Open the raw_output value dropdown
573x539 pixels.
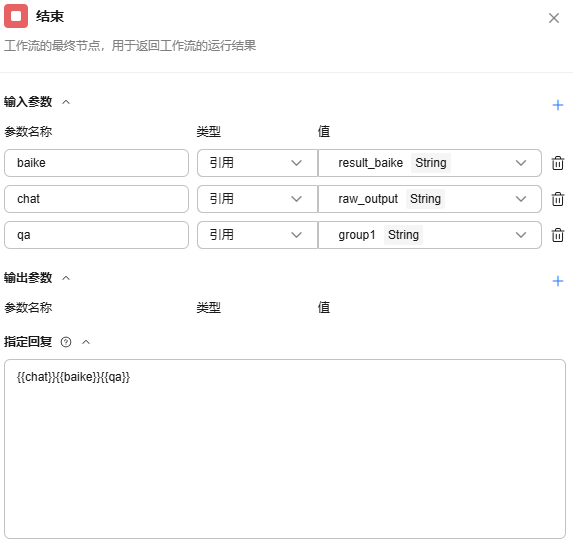430,199
